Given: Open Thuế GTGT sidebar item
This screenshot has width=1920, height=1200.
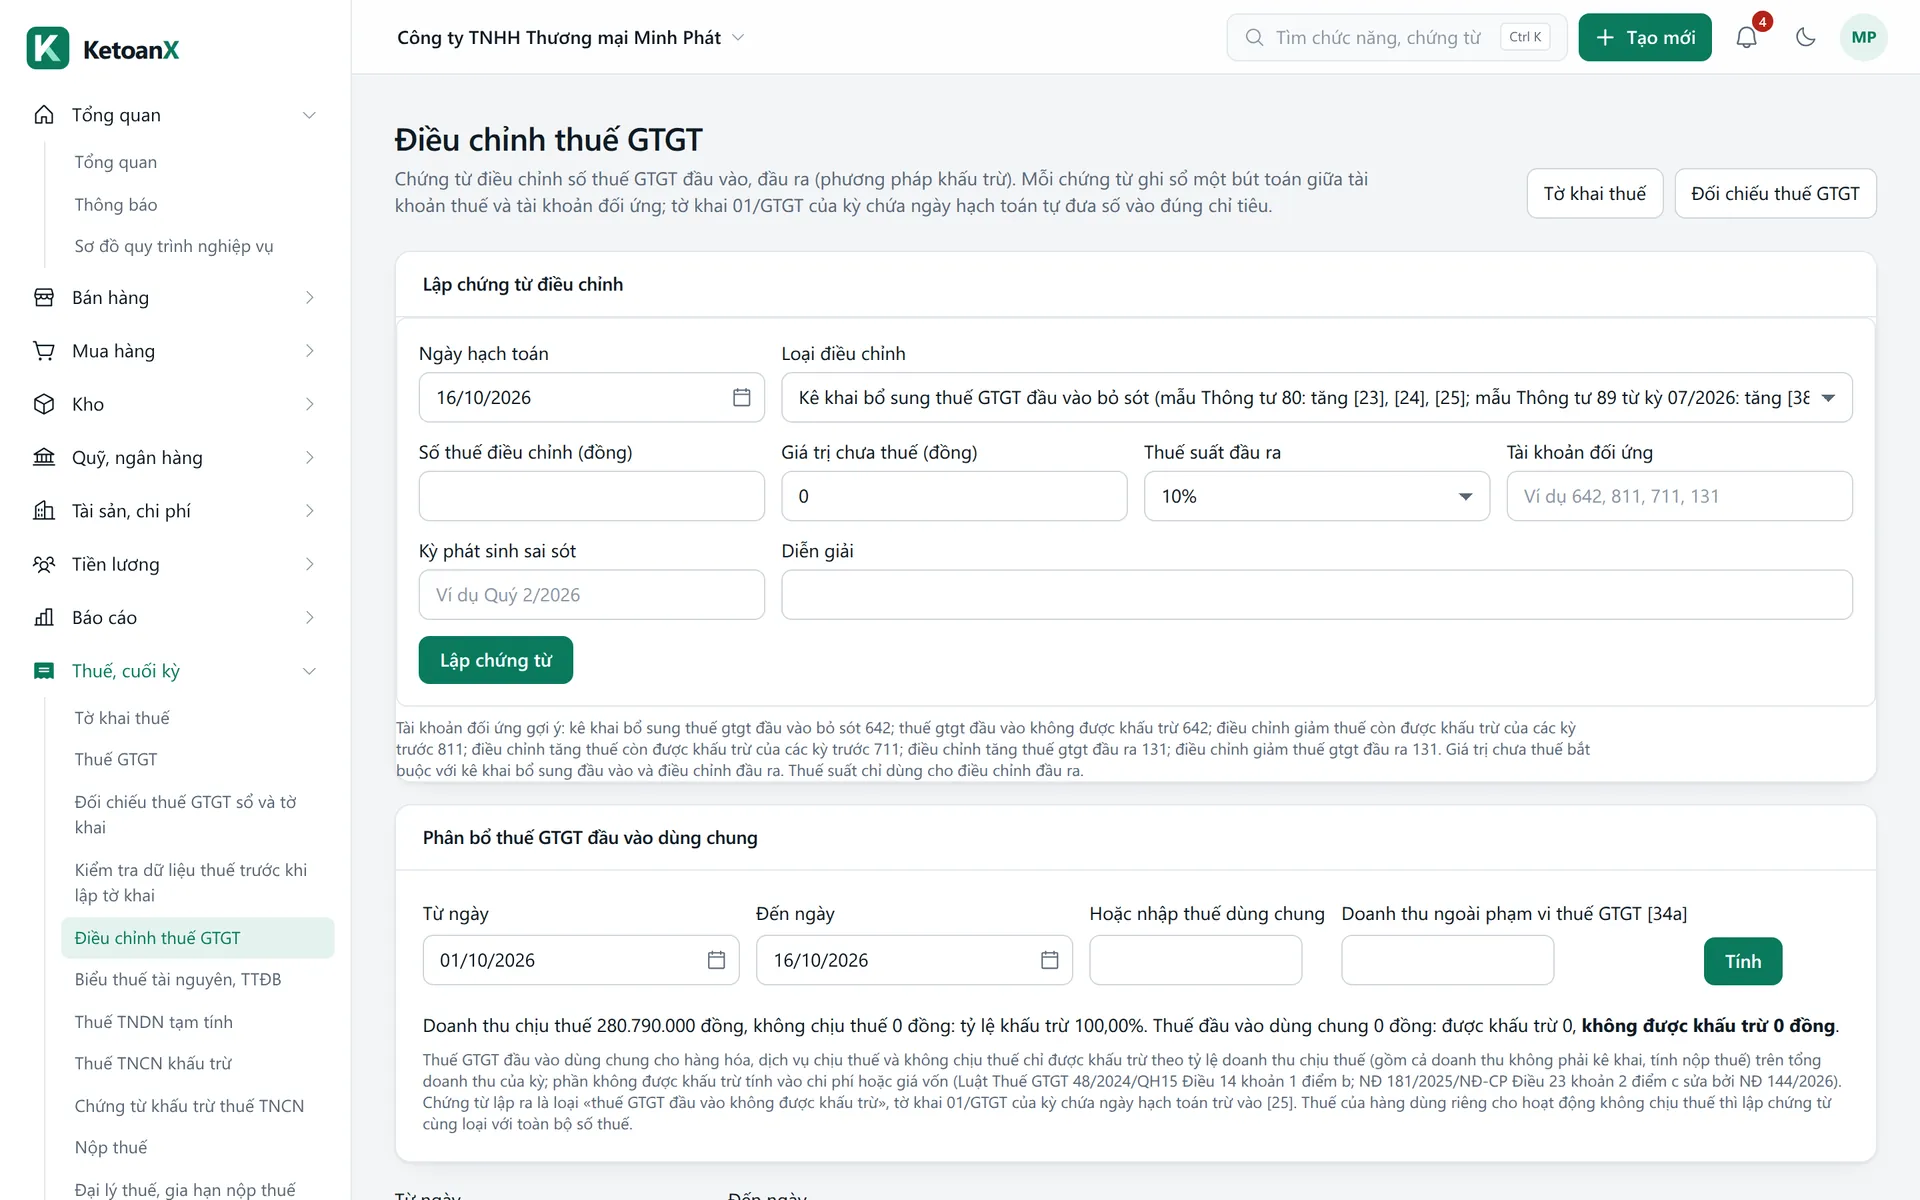Looking at the screenshot, I should click(x=116, y=760).
